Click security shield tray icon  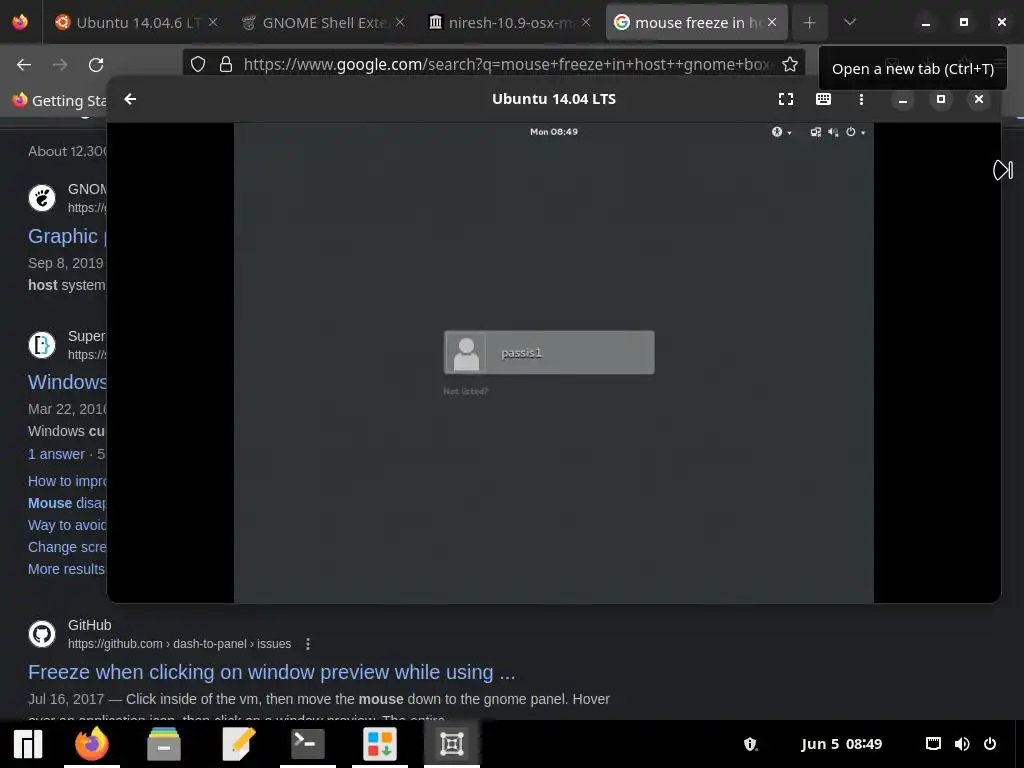coord(750,744)
